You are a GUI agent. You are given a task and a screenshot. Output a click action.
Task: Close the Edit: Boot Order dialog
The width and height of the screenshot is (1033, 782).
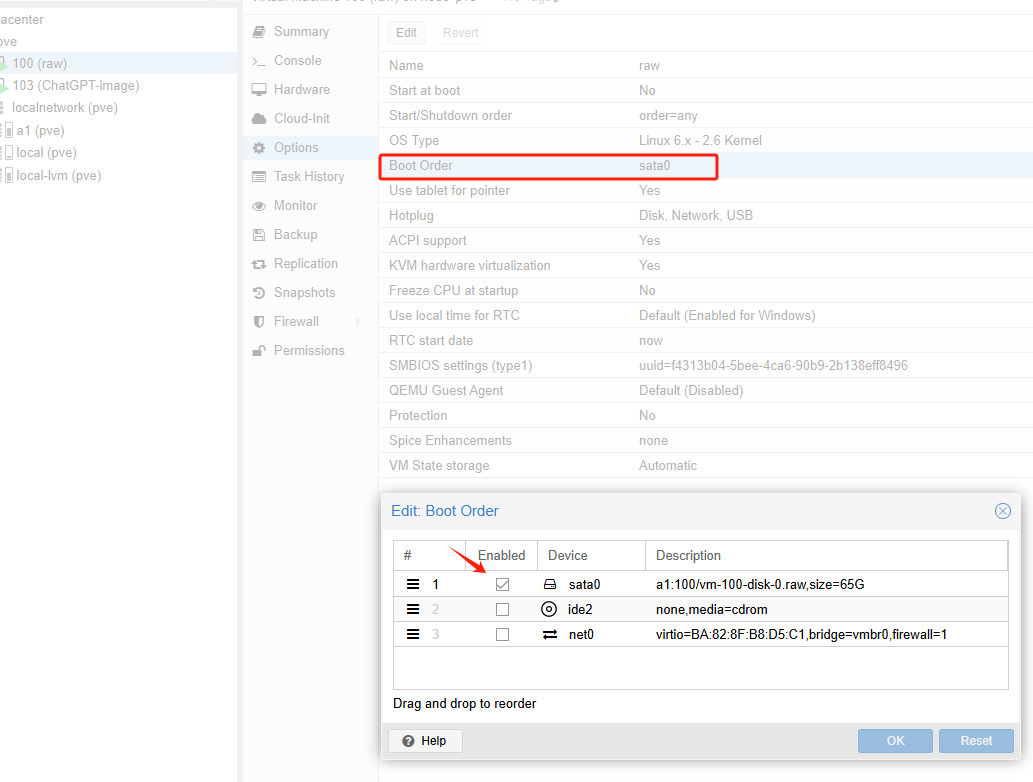[x=1002, y=511]
